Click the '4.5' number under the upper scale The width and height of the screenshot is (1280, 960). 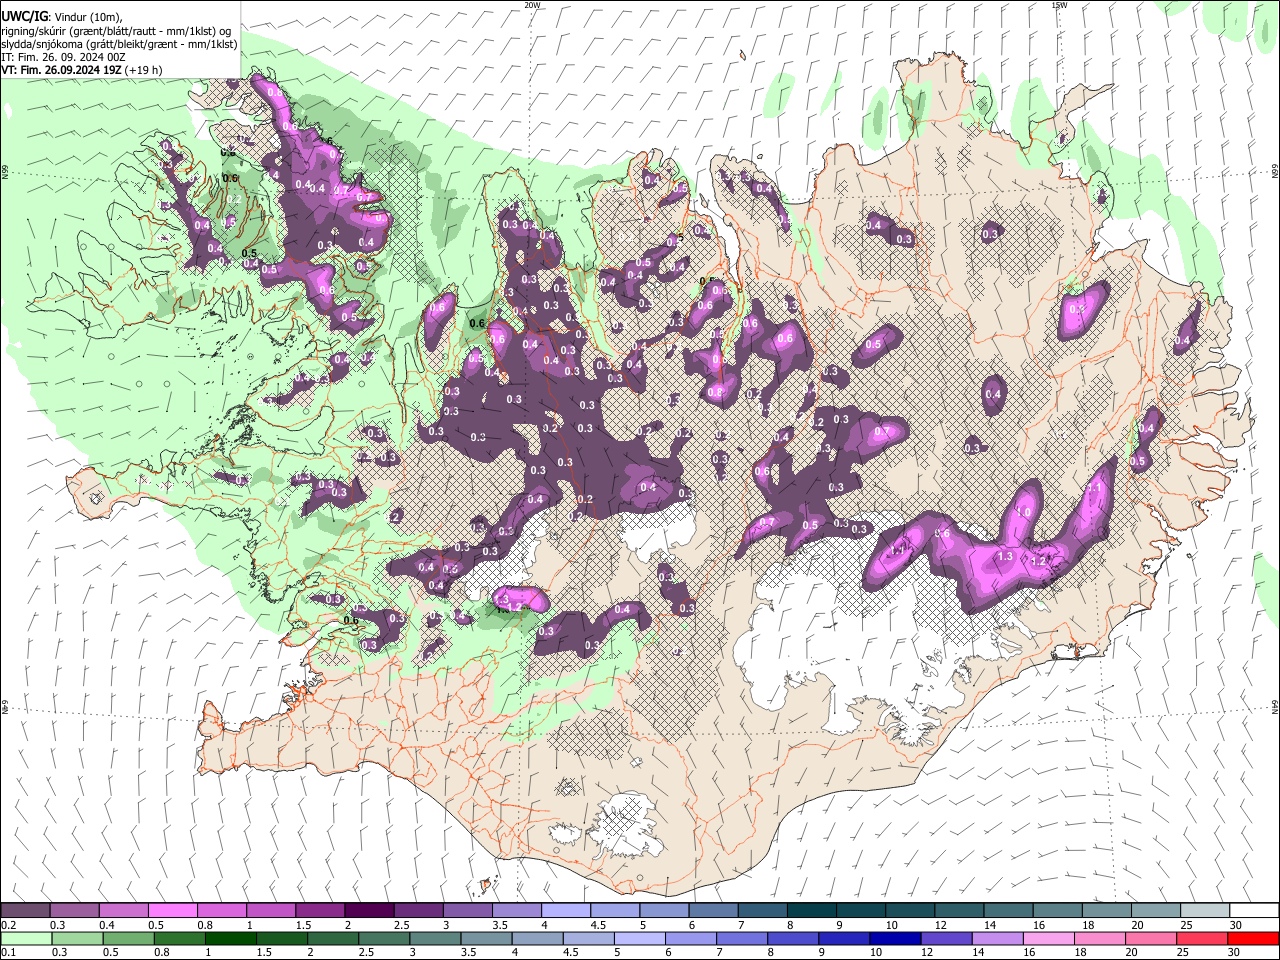(x=597, y=925)
